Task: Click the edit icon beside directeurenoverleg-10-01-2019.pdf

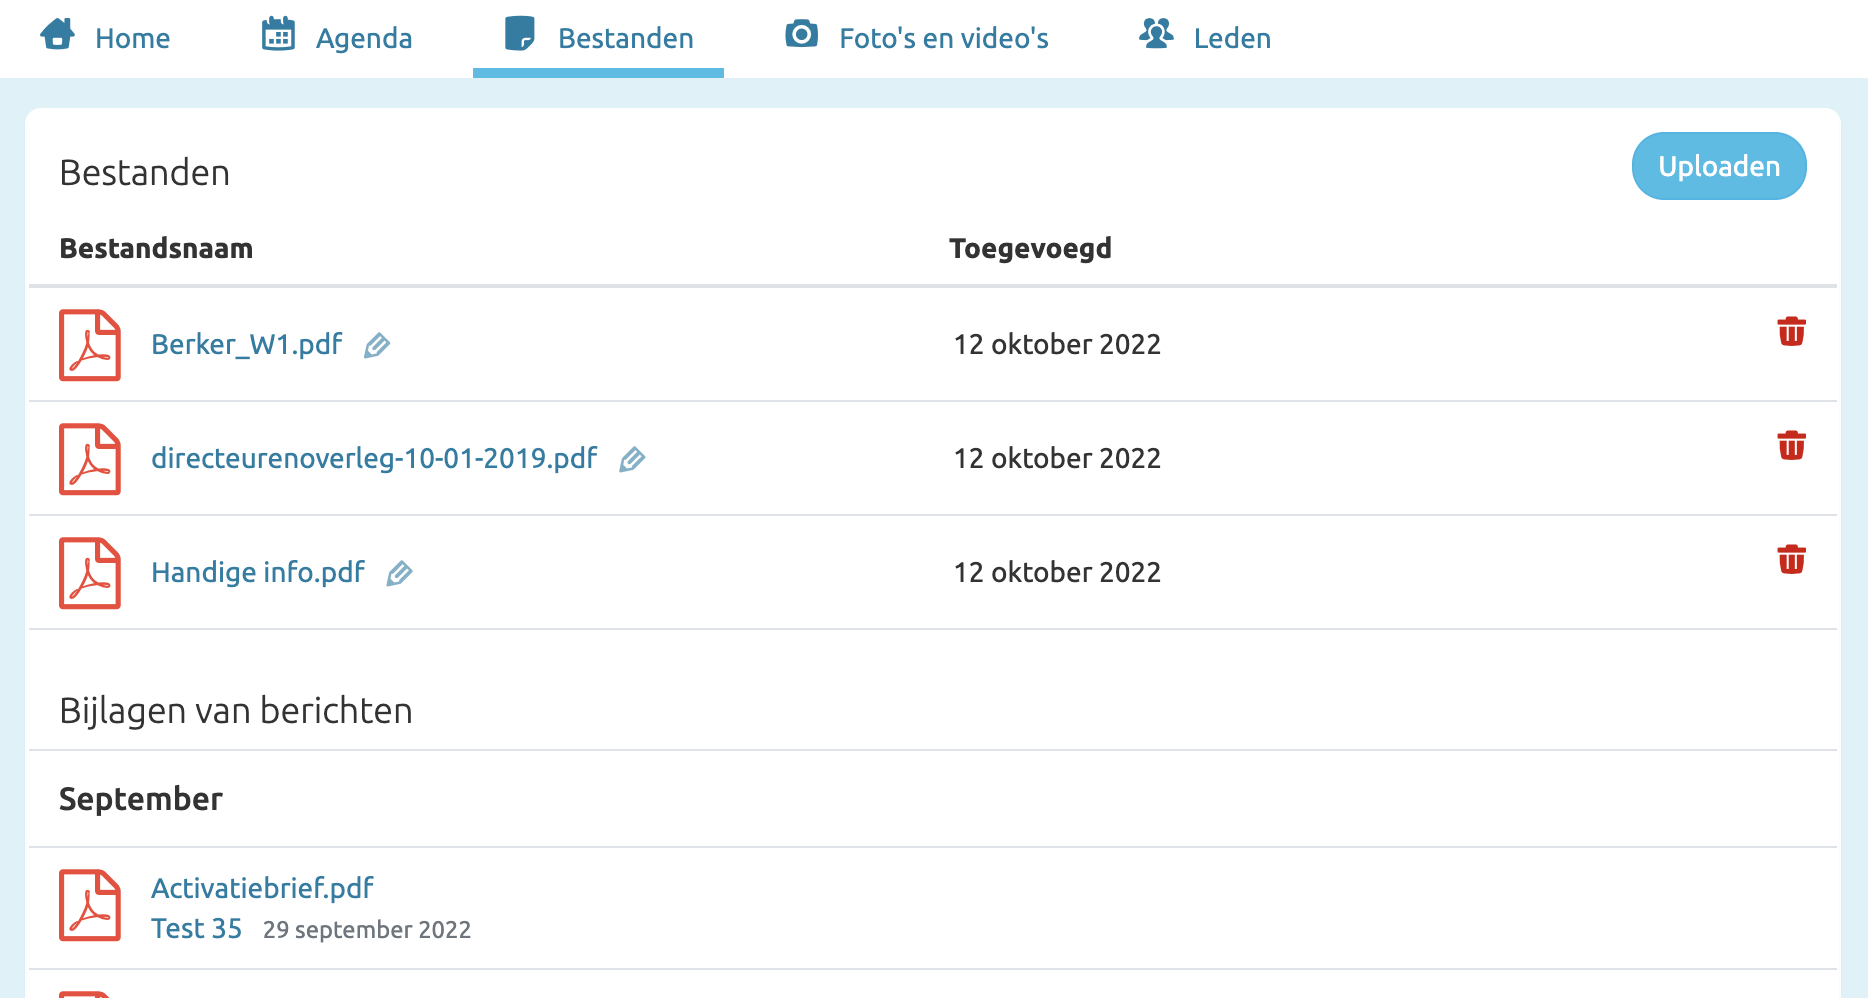Action: pyautogui.click(x=632, y=460)
